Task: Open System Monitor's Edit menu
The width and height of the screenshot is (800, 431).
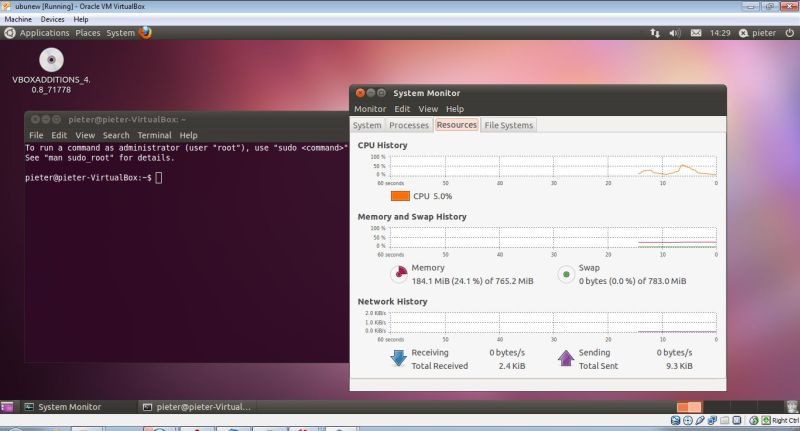Action: [x=402, y=109]
